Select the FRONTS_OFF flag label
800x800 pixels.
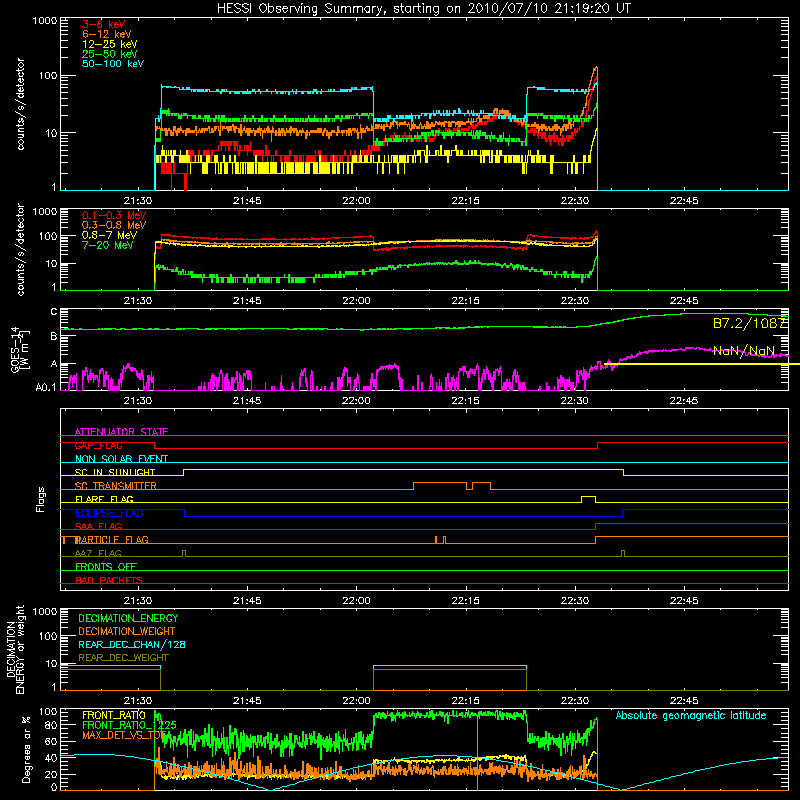coord(106,567)
